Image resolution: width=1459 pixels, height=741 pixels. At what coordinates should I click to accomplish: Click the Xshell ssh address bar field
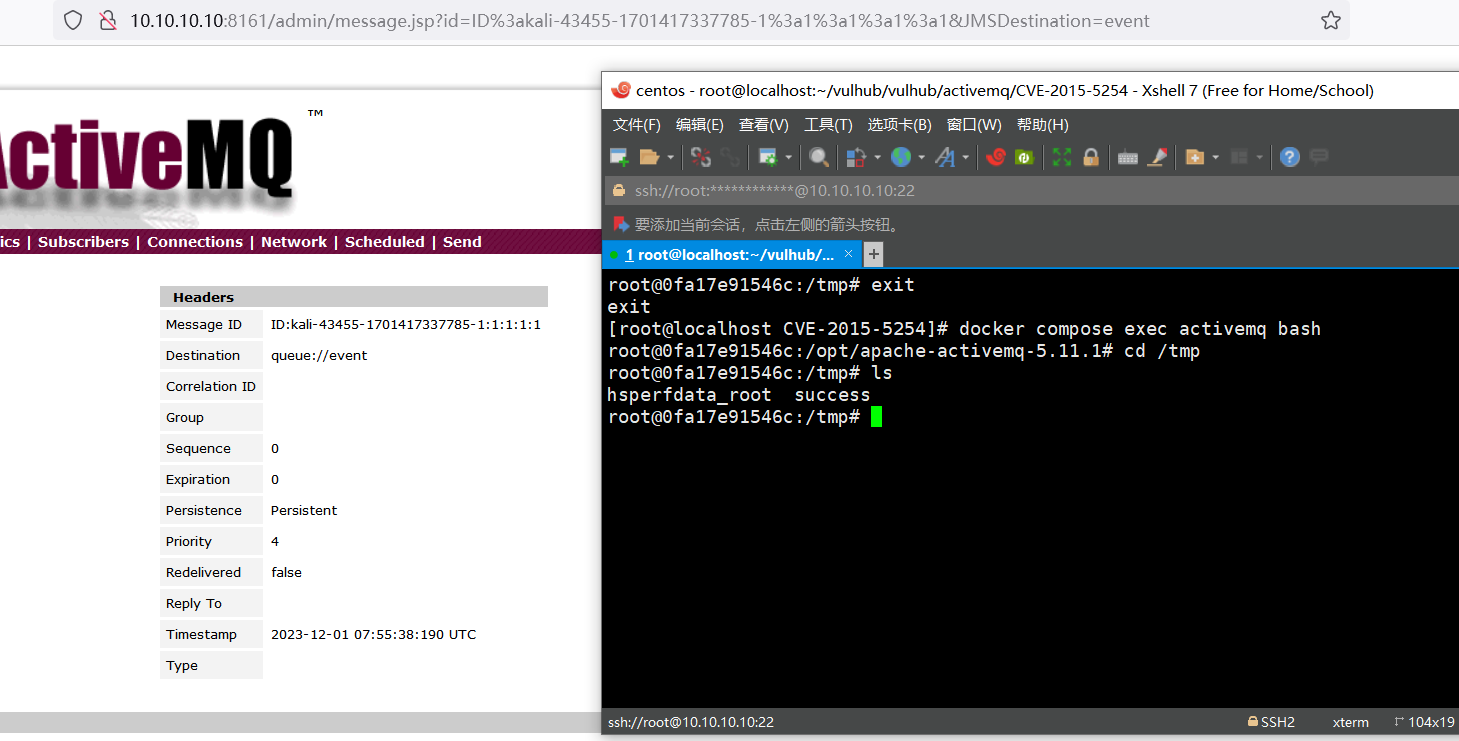pyautogui.click(x=1031, y=190)
